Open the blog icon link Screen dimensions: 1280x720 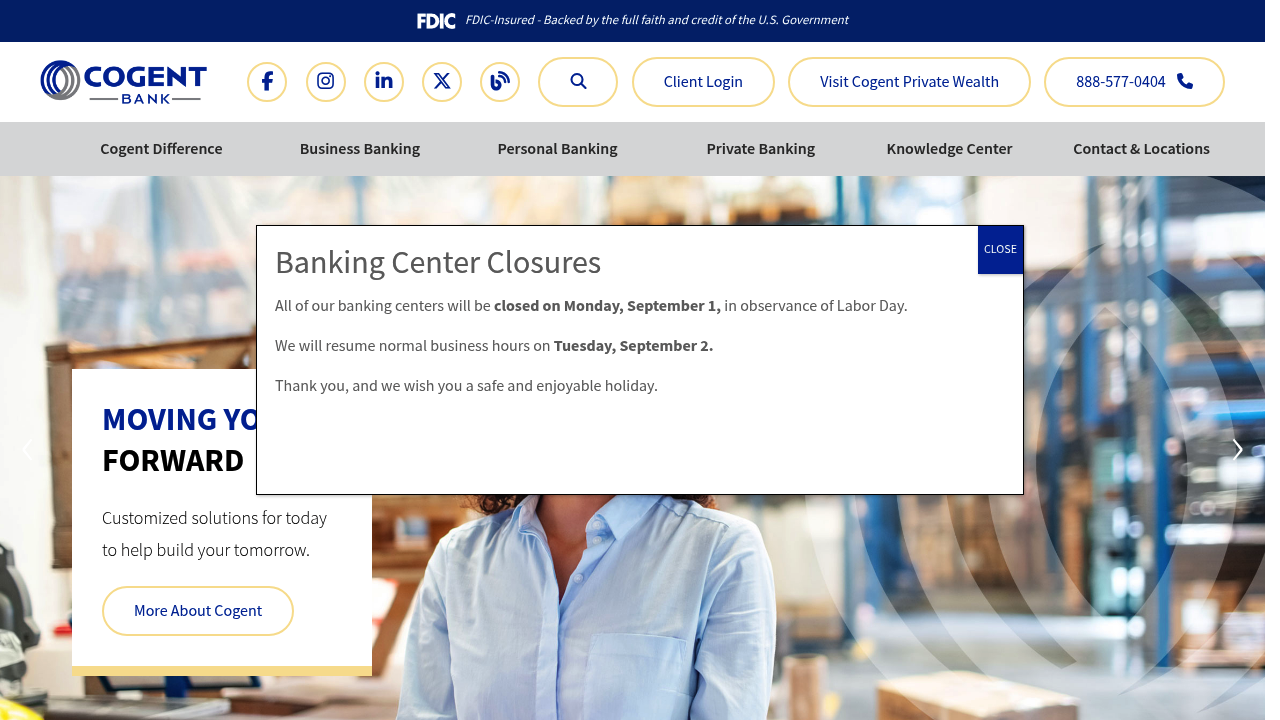[x=500, y=82]
